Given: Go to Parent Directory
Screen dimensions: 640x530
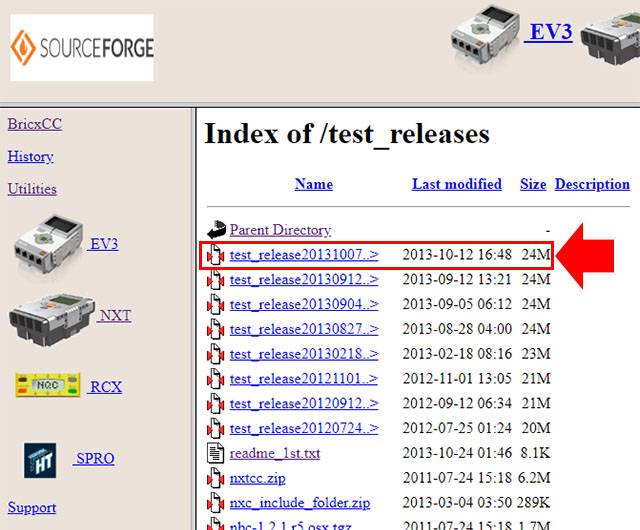Looking at the screenshot, I should (x=280, y=230).
